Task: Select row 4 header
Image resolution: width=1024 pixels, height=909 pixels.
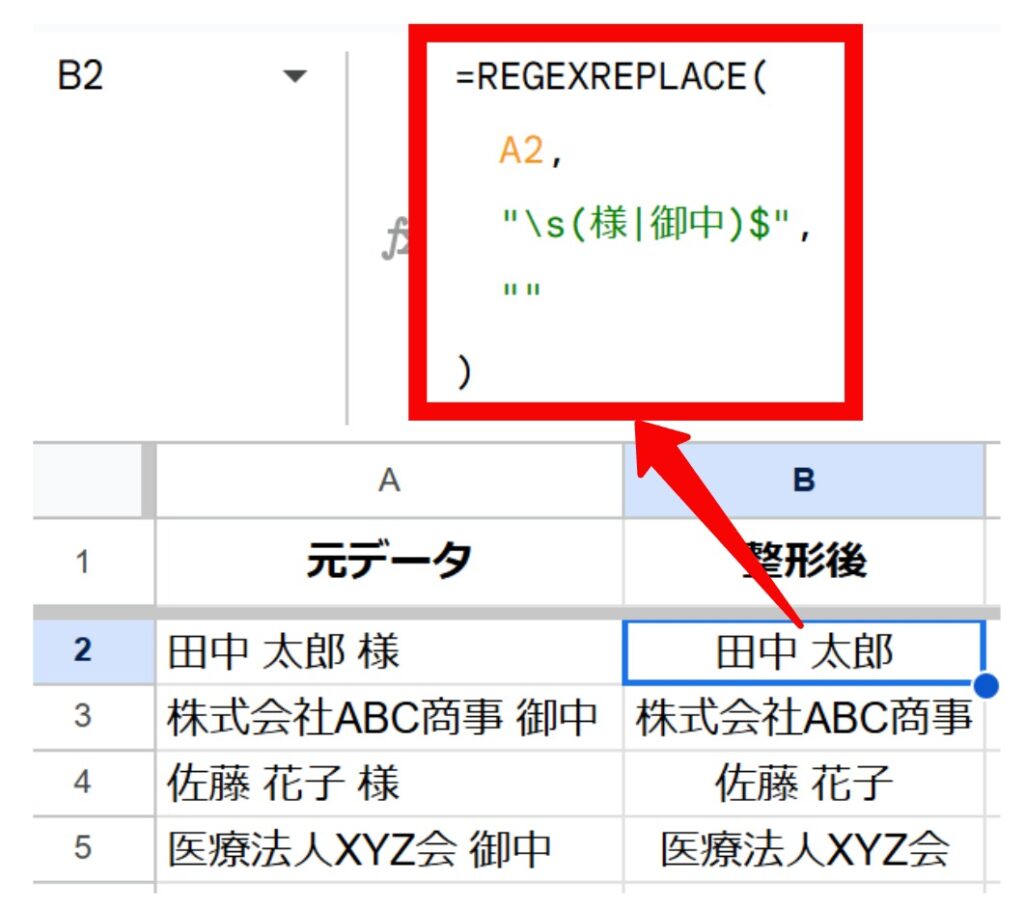Action: [x=82, y=782]
